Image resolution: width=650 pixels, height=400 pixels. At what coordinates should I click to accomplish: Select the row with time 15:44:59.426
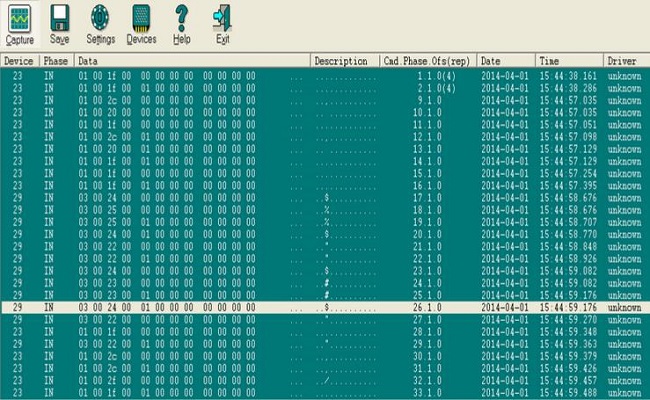tap(325, 368)
